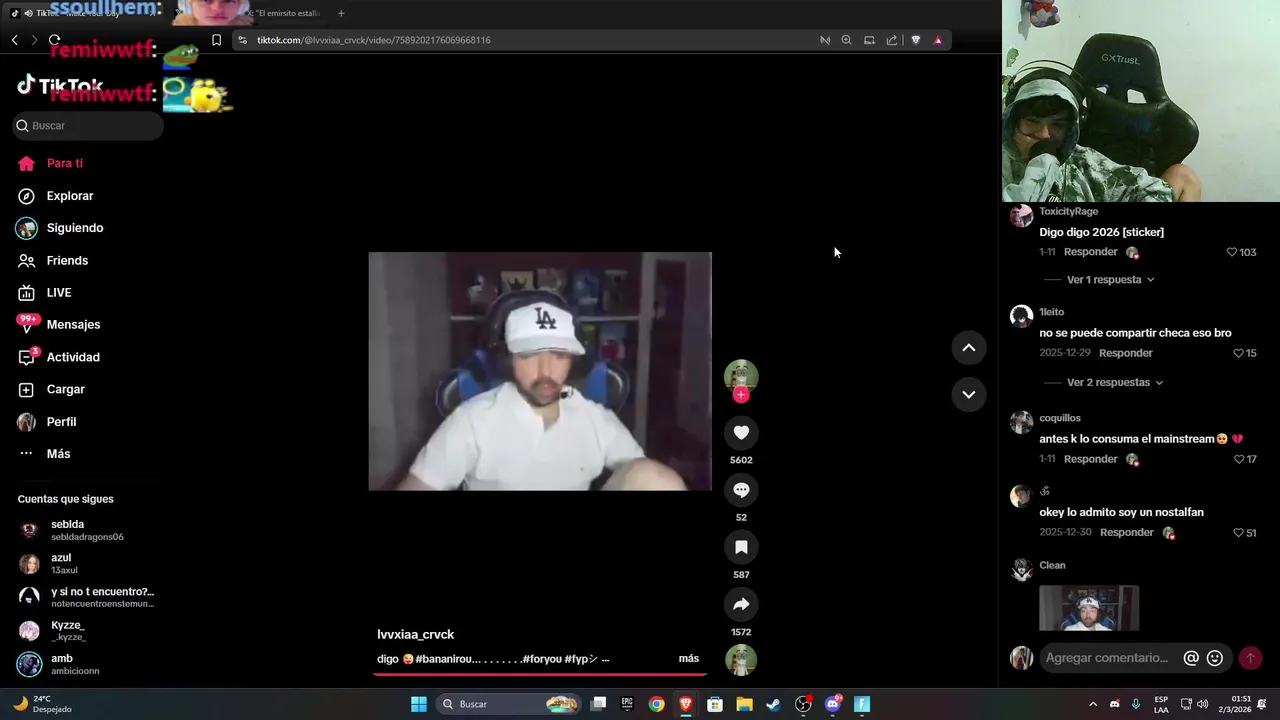Reload page in browser toolbar
This screenshot has width=1280, height=720.
click(x=54, y=40)
